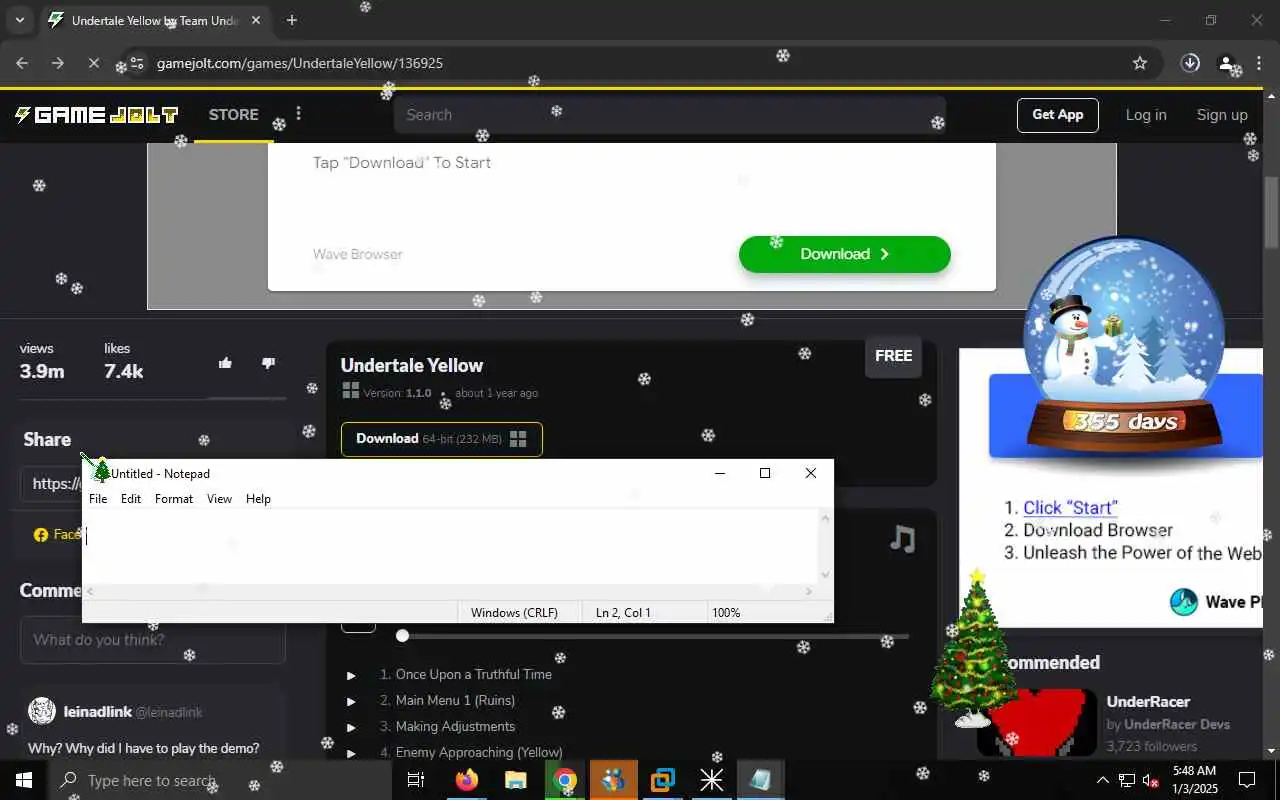Open the snowflake app on the taskbar
Viewport: 1280px width, 800px height.
coord(712,780)
